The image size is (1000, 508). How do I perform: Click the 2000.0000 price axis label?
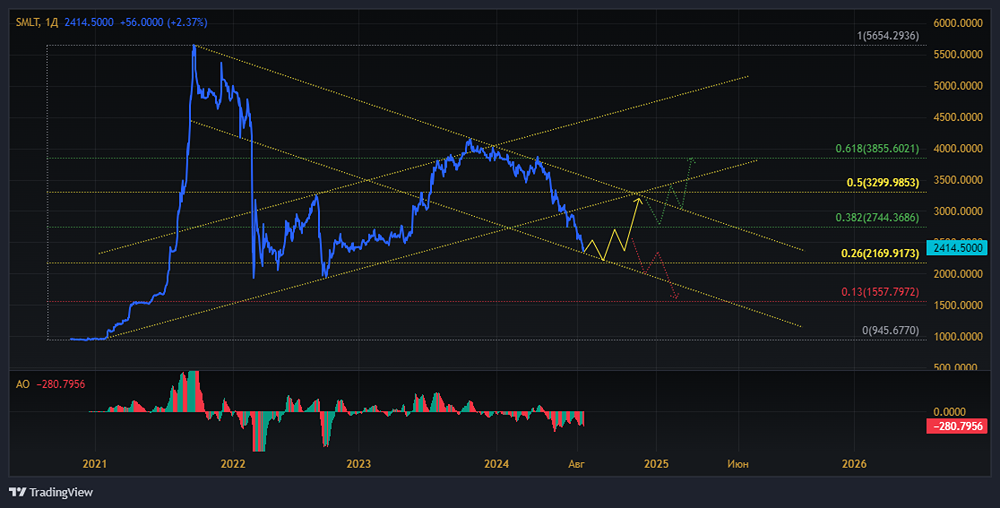(959, 274)
